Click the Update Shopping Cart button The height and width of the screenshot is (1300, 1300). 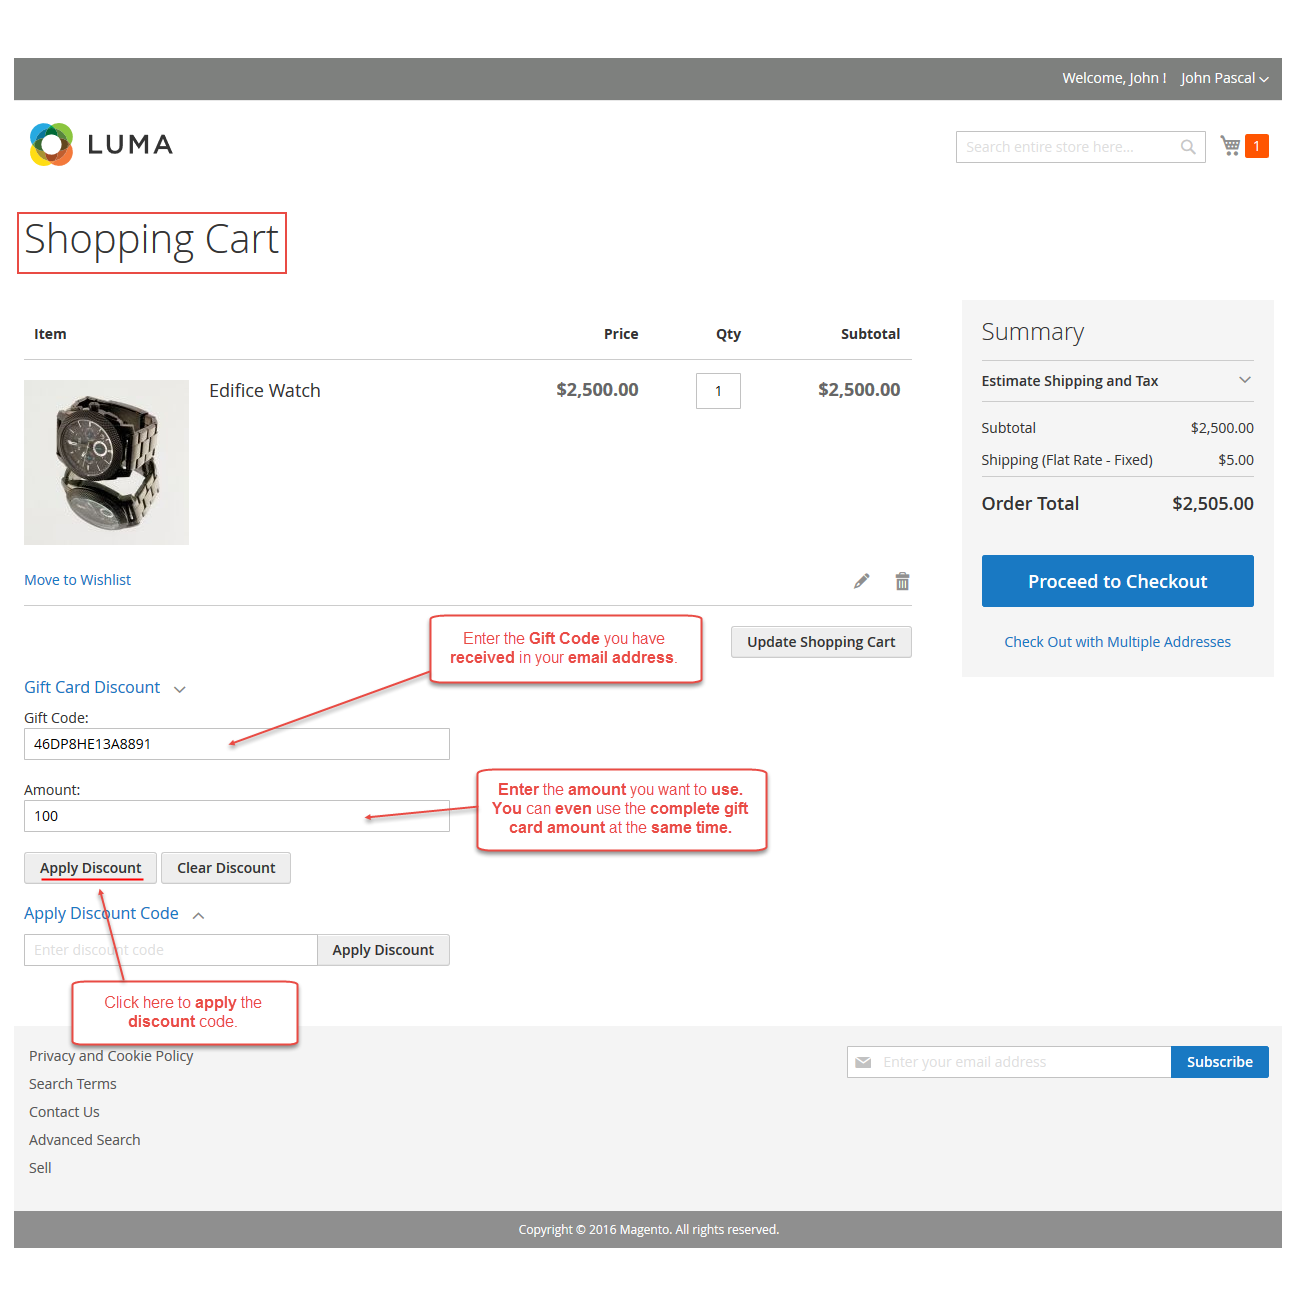821,642
